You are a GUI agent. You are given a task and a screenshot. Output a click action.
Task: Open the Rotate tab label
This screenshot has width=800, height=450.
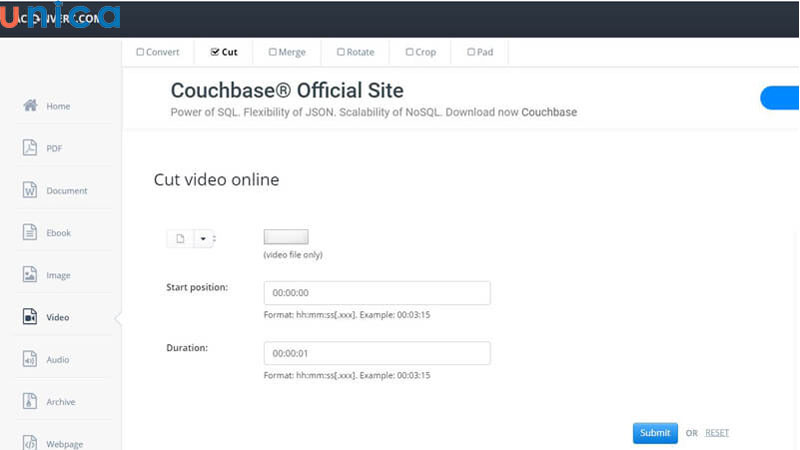coord(360,52)
